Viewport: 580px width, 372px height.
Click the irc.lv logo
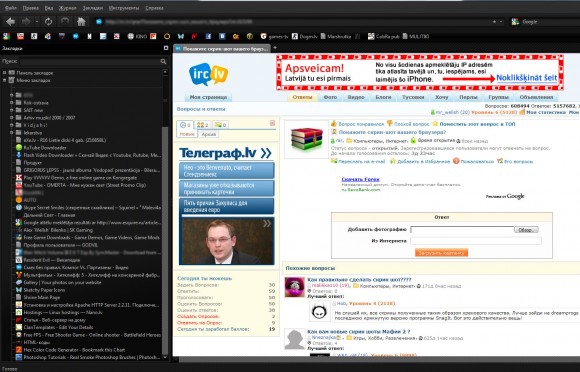[208, 74]
